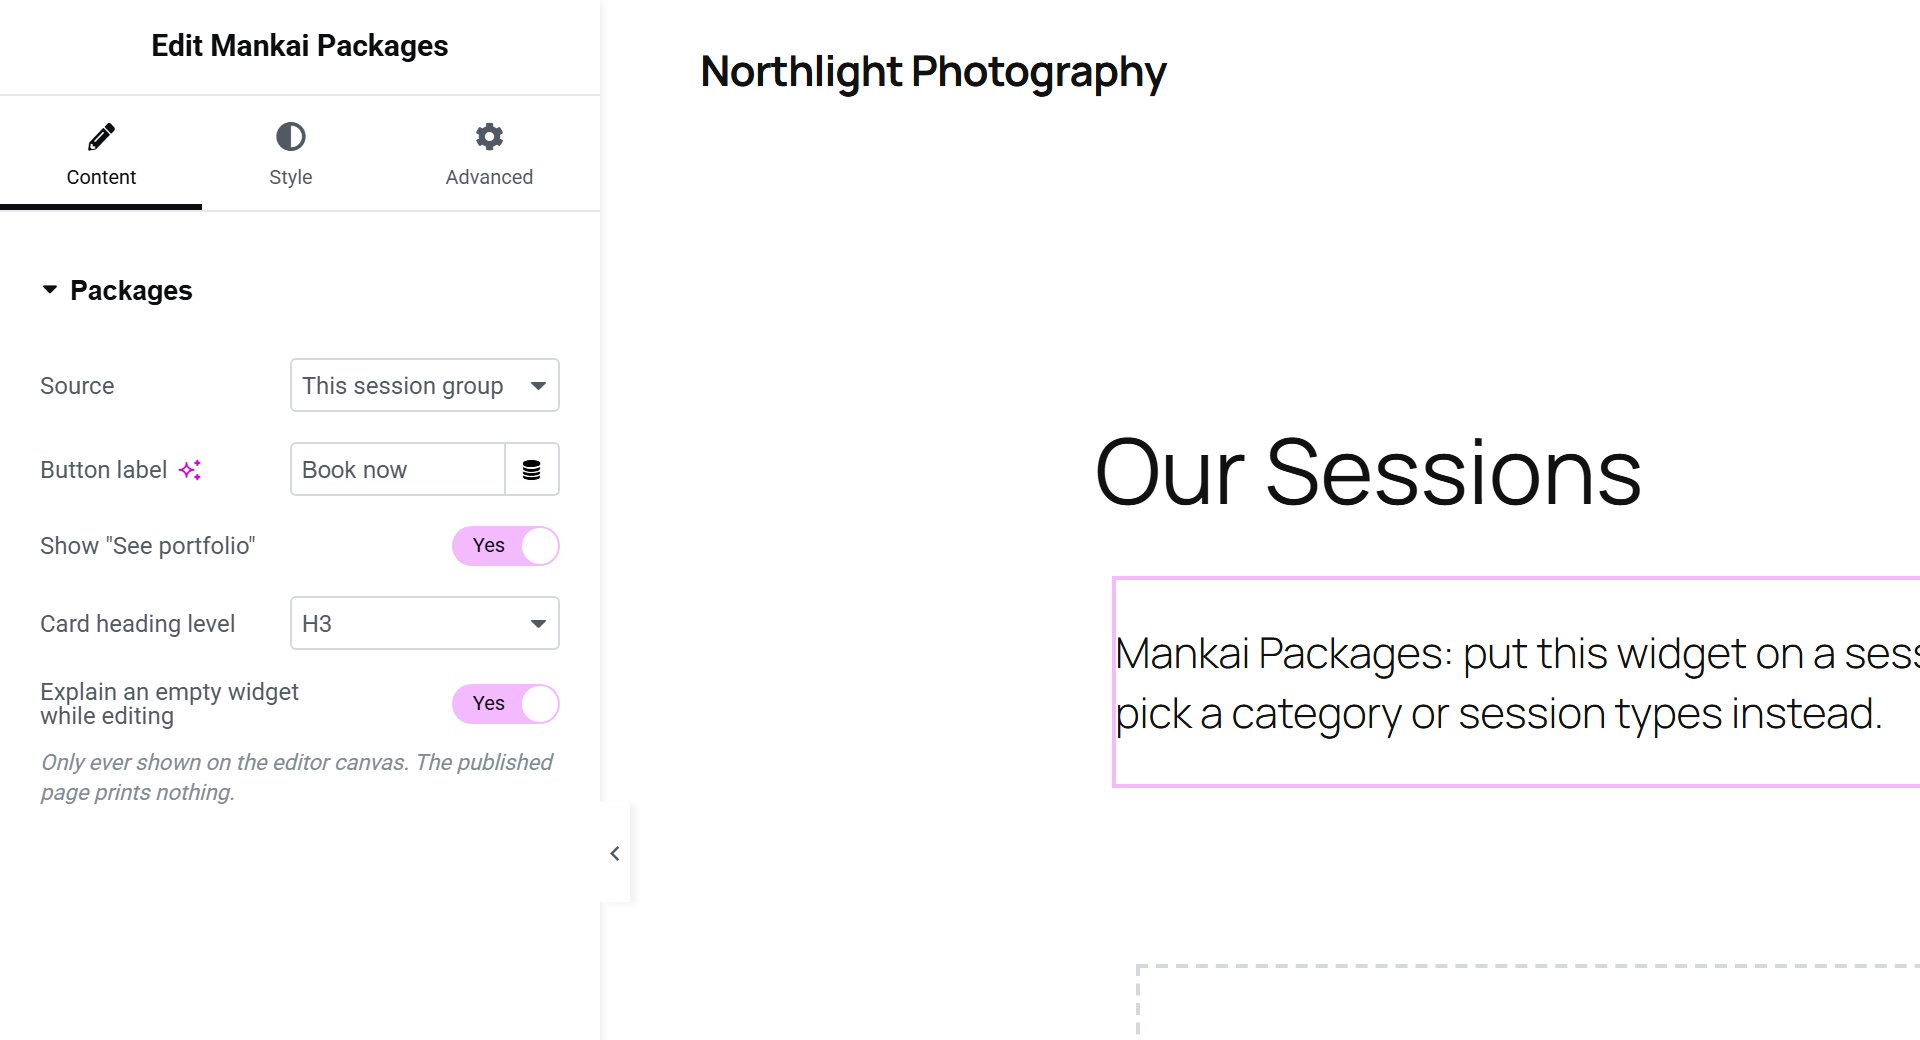Click the Packages section caret triangle
Viewport: 1920px width, 1040px height.
(49, 290)
